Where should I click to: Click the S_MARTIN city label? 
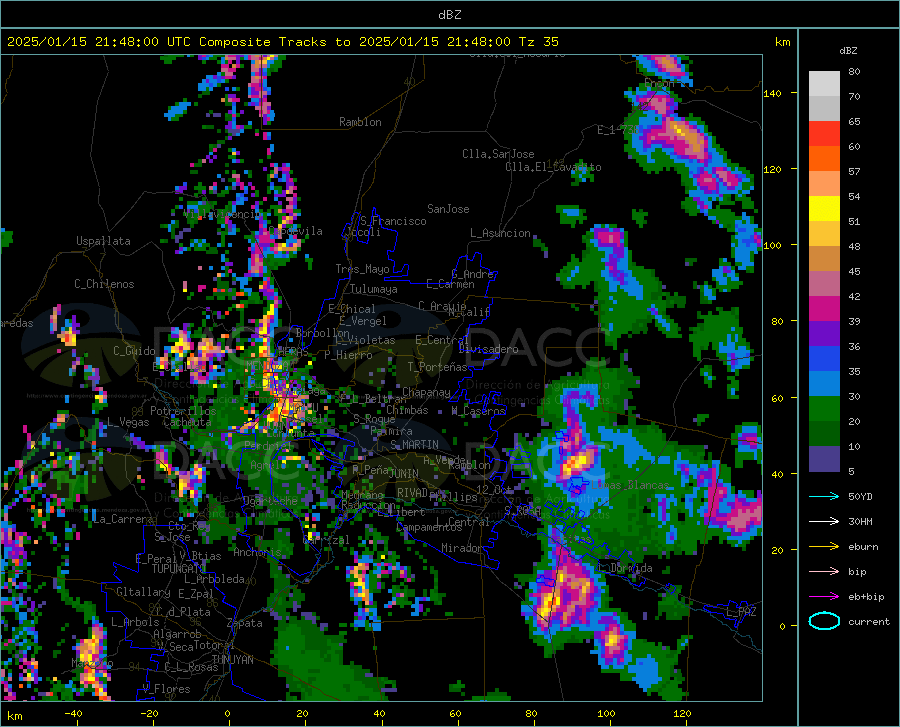414,445
